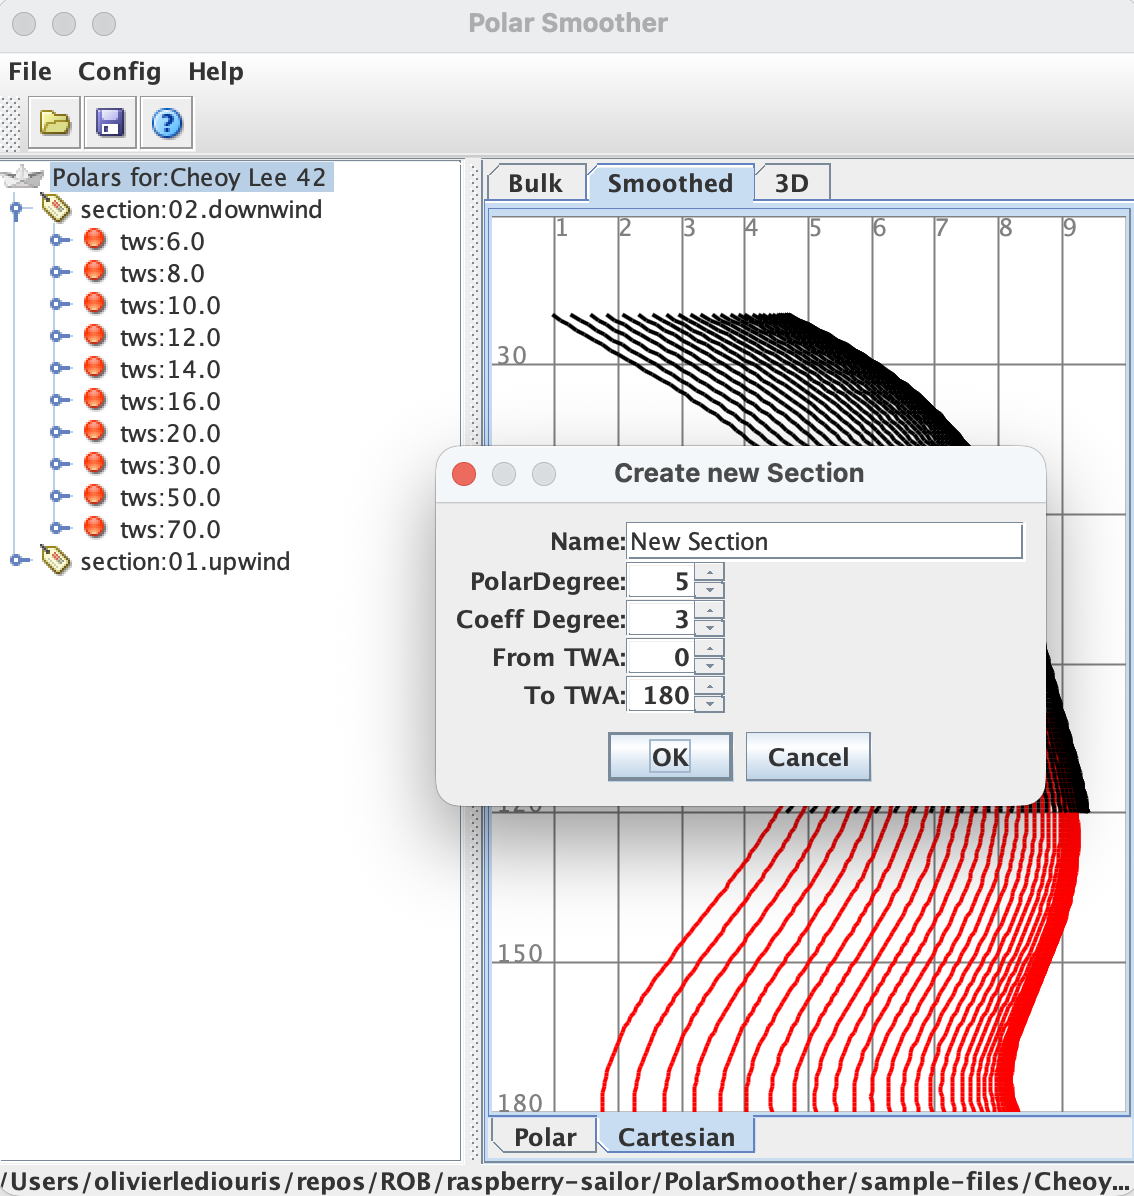Viewport: 1134px width, 1196px height.
Task: Click tag icon beside section:02.downwind
Action: 55,209
